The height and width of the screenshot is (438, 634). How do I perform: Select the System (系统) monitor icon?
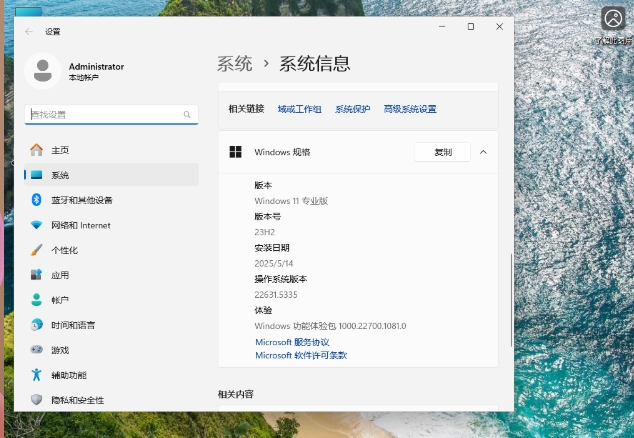[x=37, y=175]
